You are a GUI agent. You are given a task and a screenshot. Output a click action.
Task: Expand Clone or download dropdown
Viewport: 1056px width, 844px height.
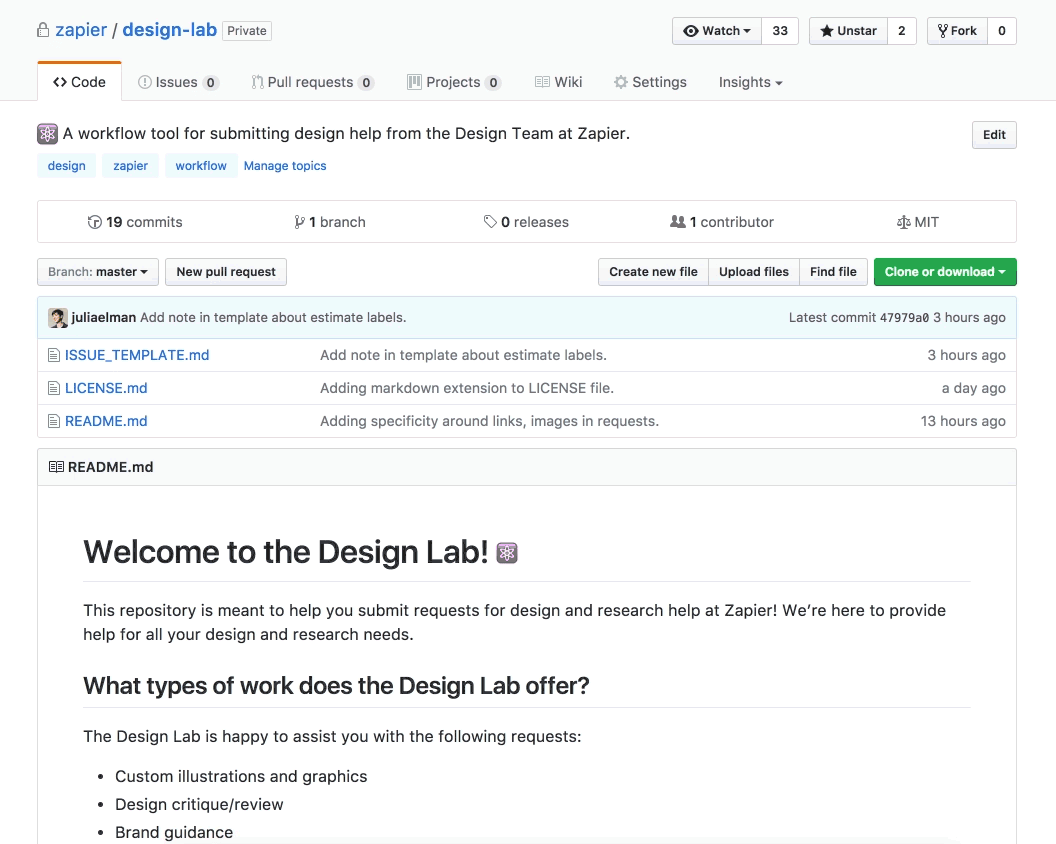(945, 272)
